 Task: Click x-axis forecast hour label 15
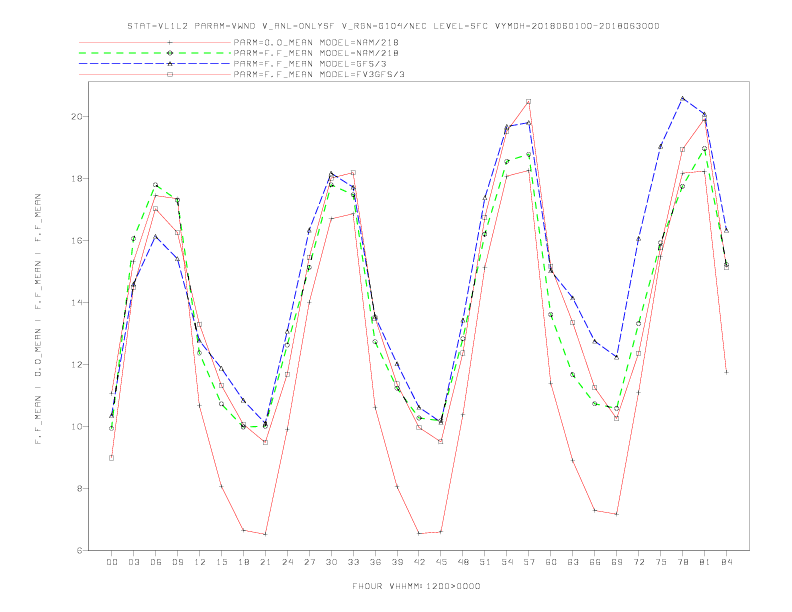tap(221, 562)
